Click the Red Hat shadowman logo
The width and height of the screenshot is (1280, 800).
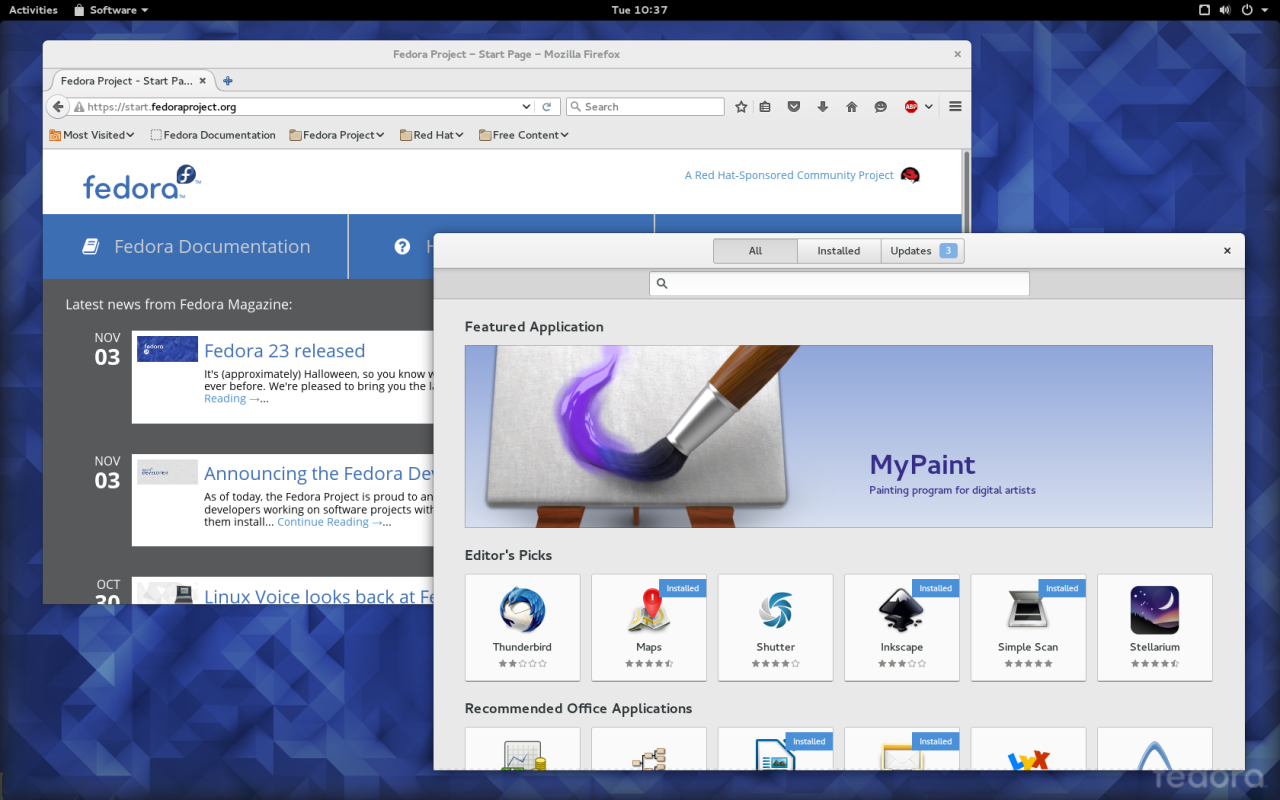coord(910,175)
